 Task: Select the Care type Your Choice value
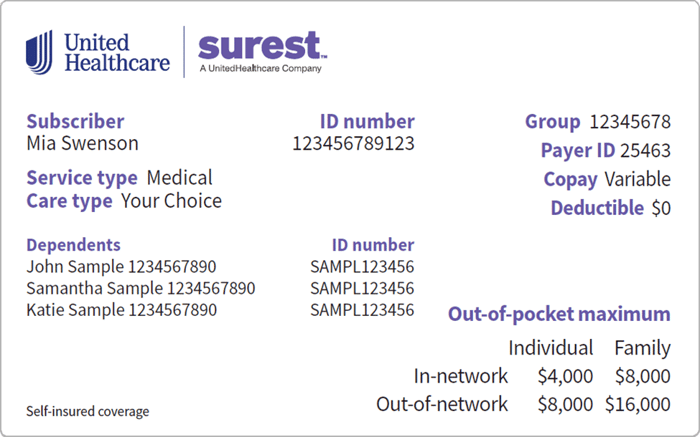click(171, 201)
